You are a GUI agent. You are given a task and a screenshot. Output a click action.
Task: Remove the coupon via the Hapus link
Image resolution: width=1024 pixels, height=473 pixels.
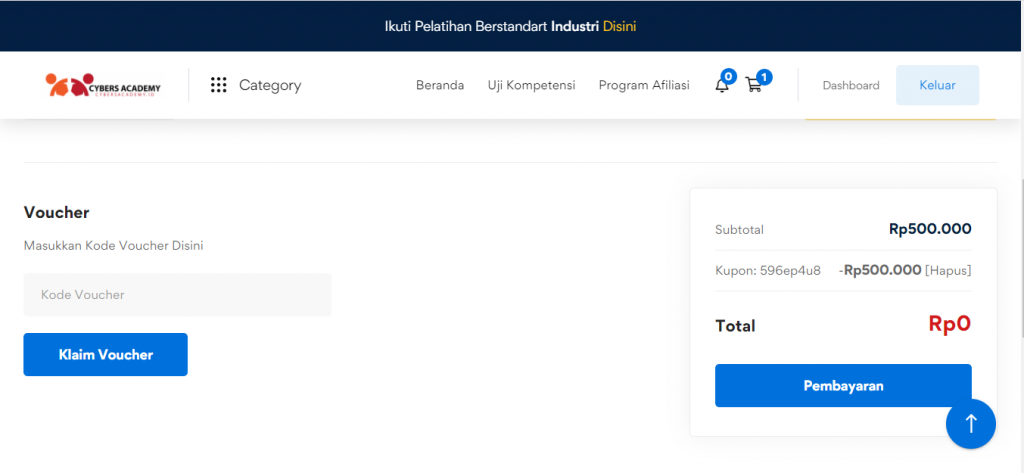click(948, 270)
